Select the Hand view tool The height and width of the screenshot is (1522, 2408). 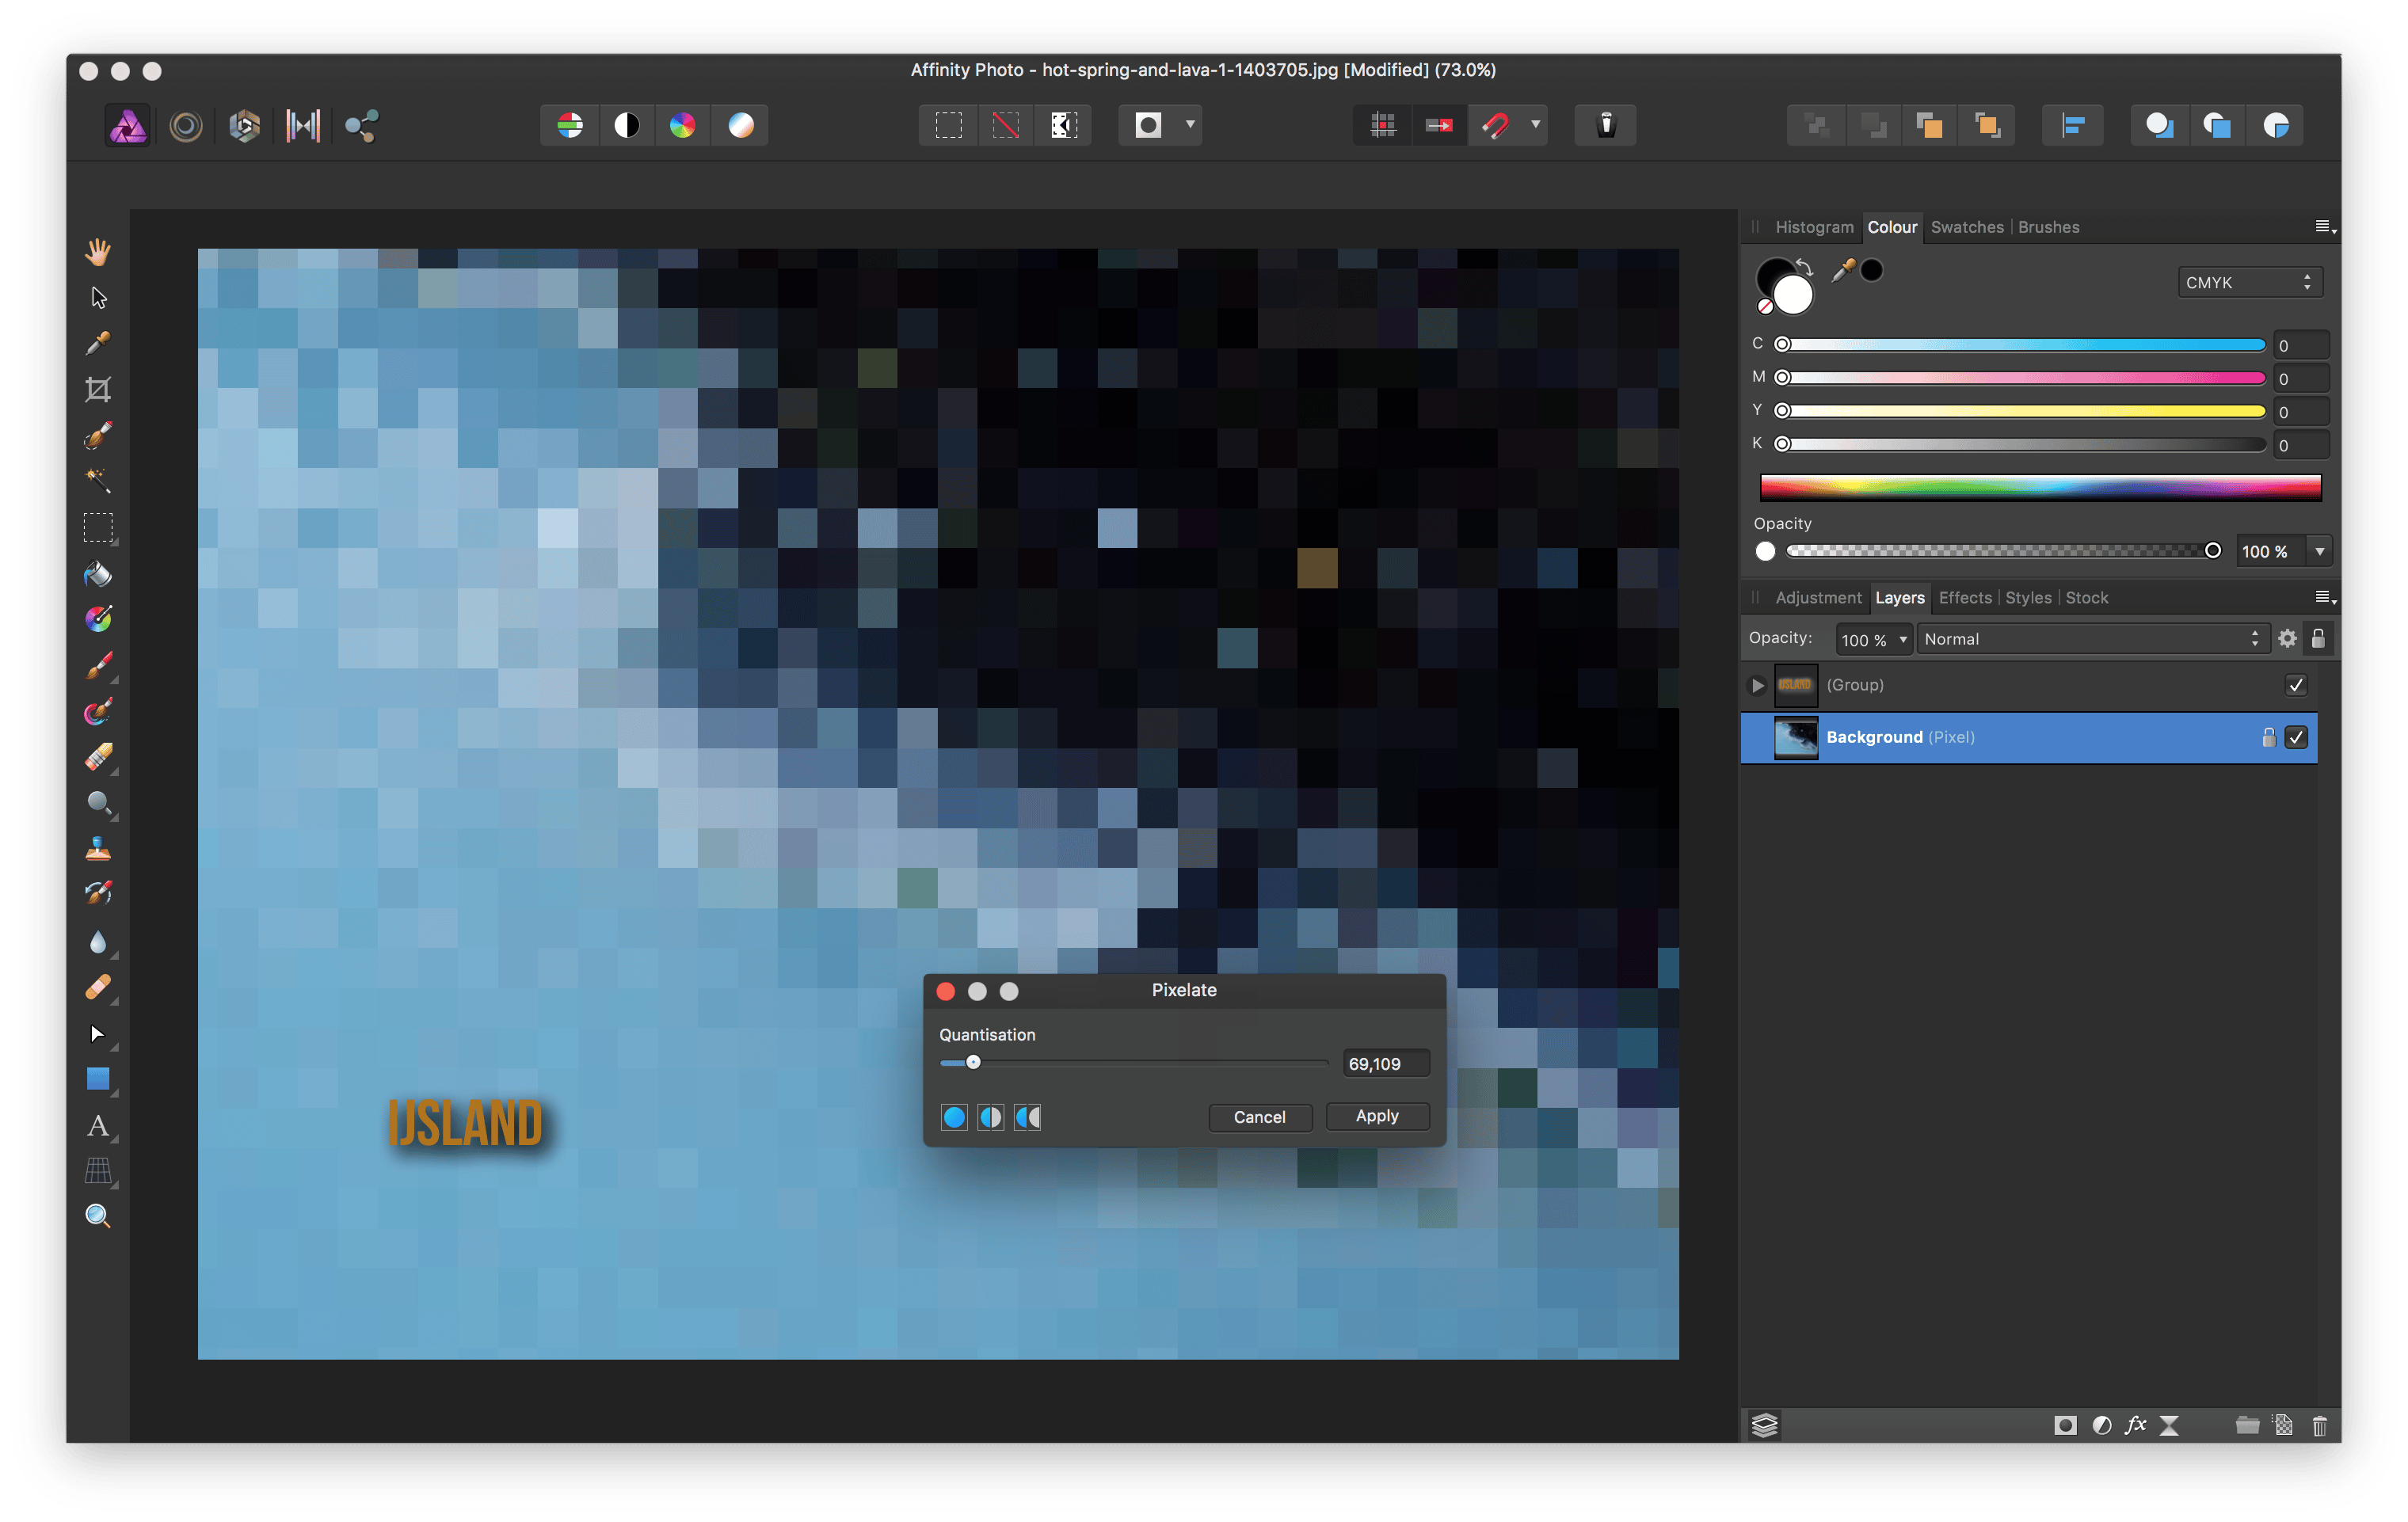[97, 252]
